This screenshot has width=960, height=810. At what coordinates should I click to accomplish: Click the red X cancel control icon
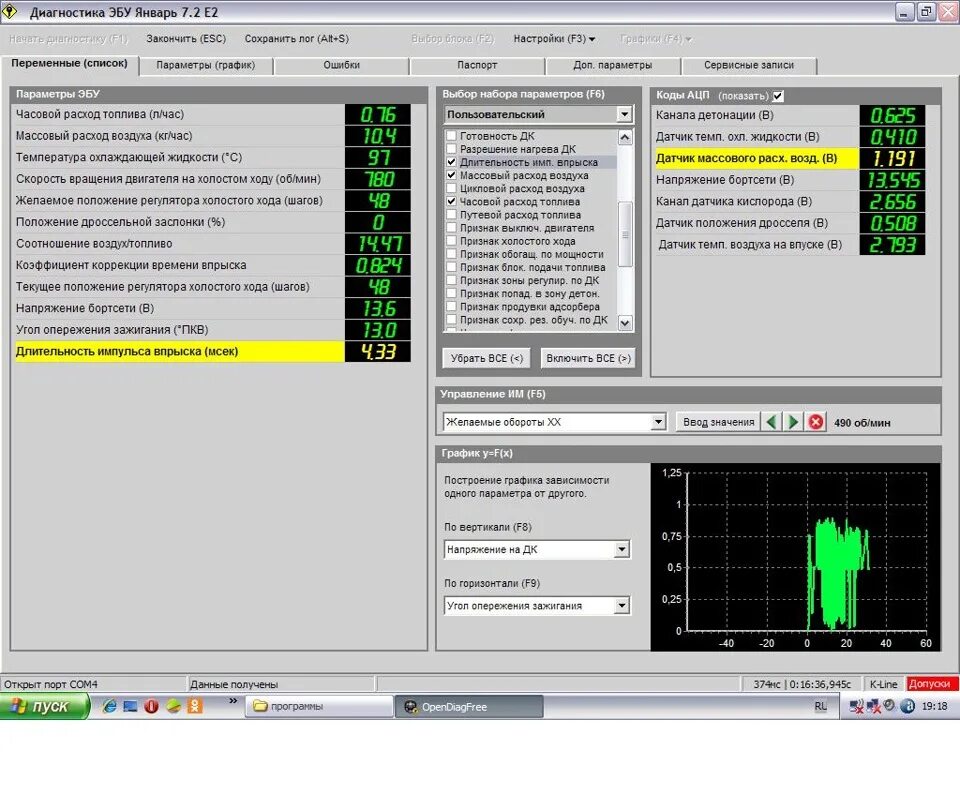(816, 422)
